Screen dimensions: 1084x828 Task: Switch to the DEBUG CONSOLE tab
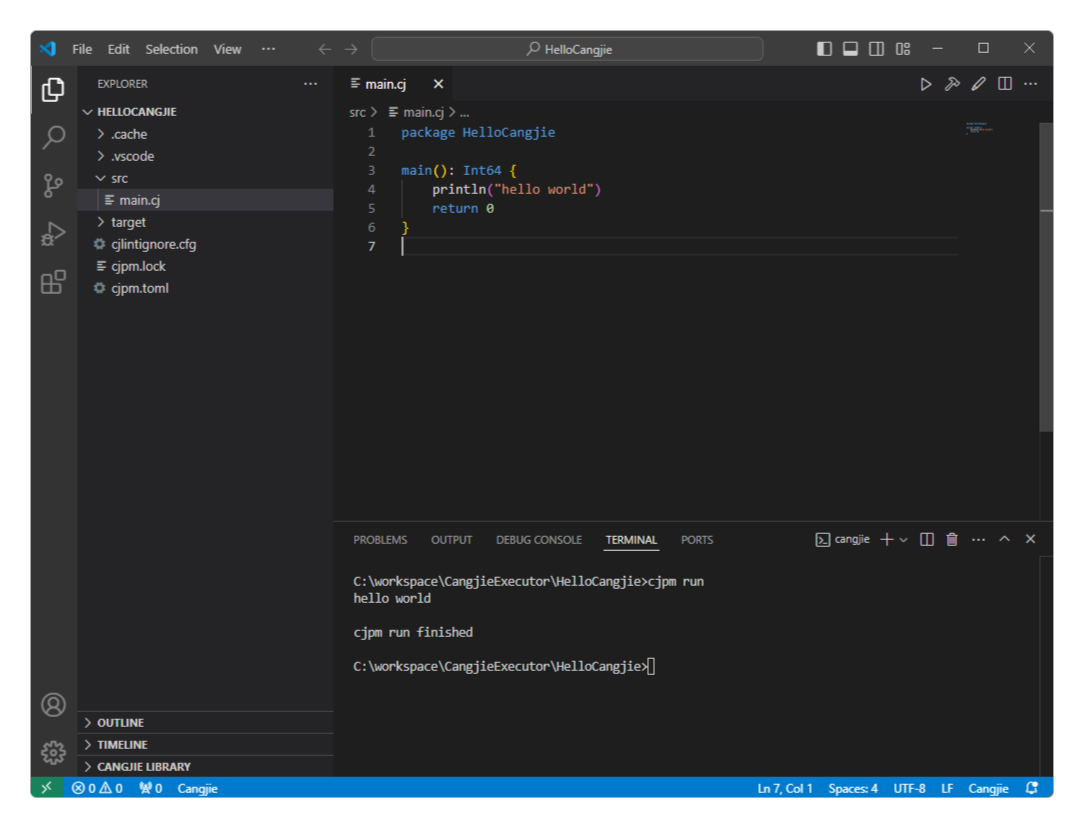pyautogui.click(x=539, y=540)
